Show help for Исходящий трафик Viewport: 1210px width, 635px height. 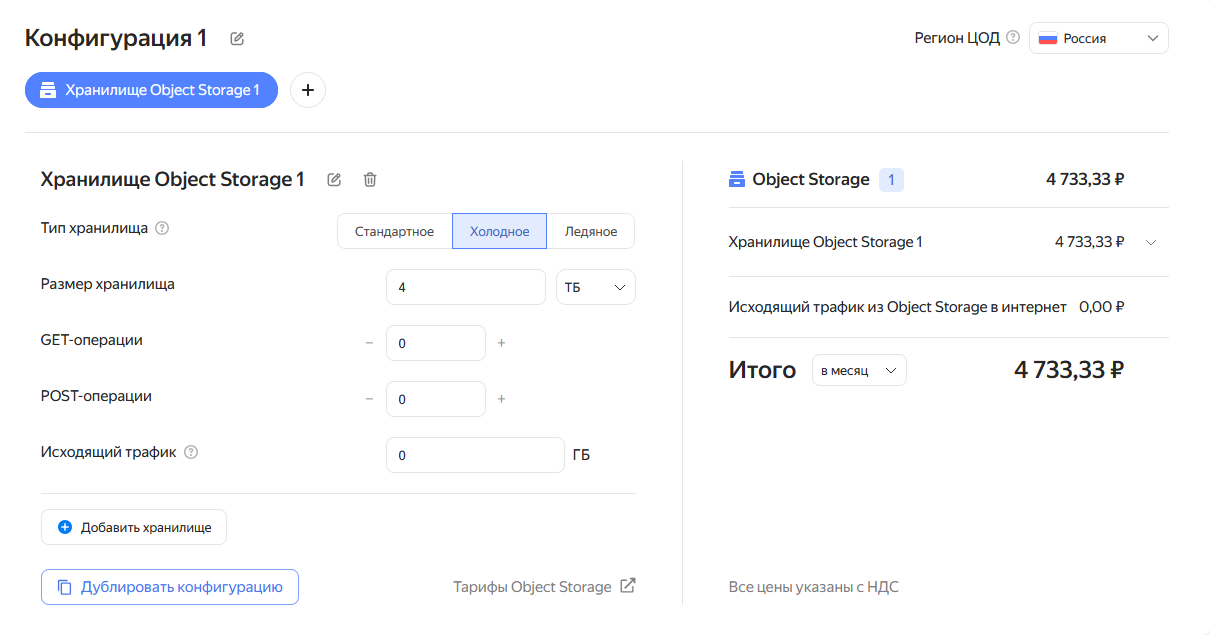pyautogui.click(x=191, y=452)
